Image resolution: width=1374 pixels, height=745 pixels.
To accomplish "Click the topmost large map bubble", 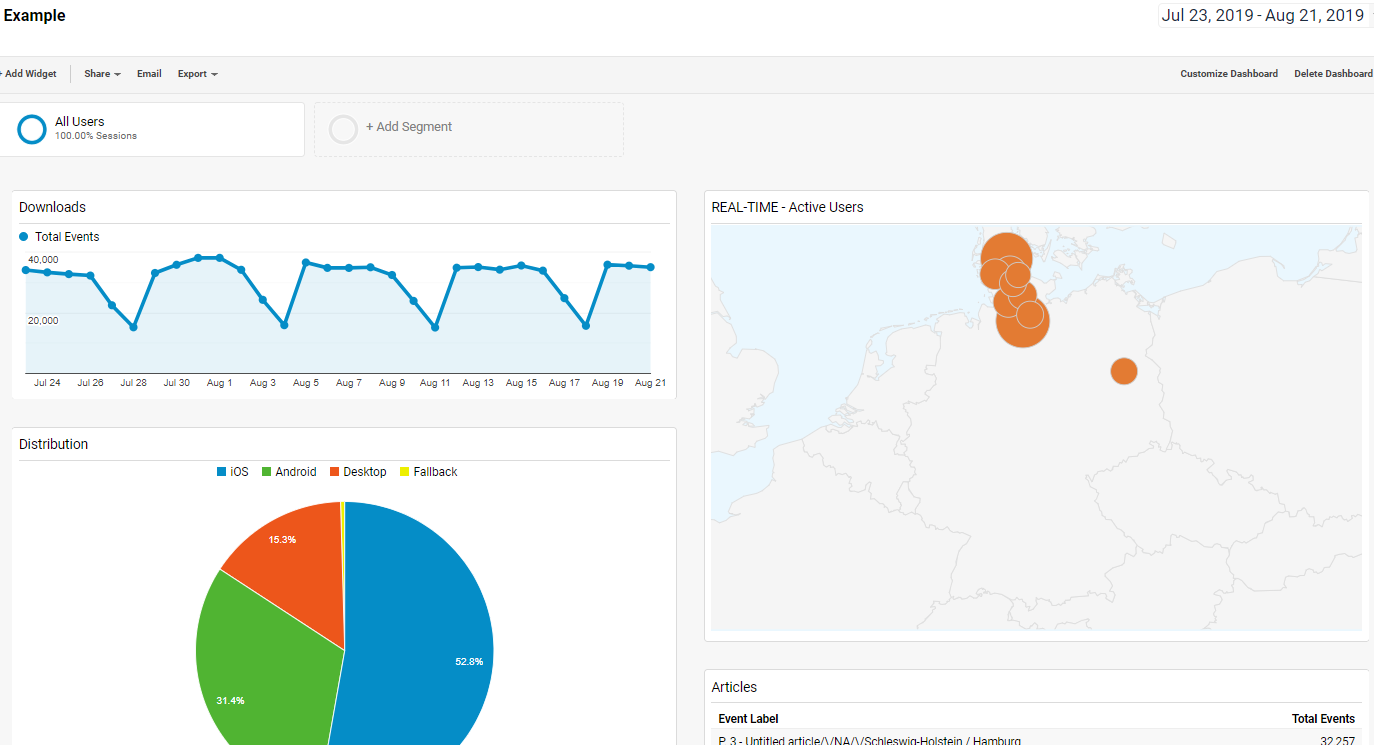I will tap(1006, 248).
